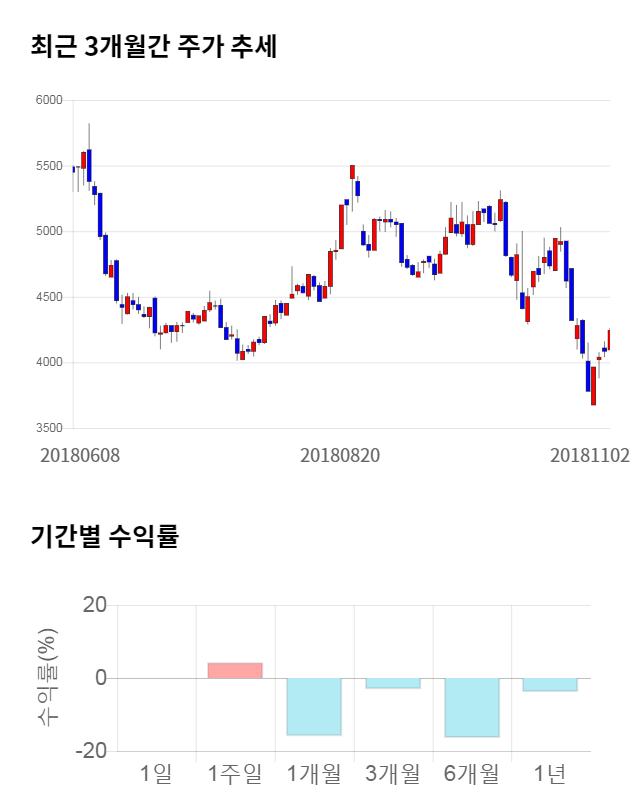Select the 1주일 x-axis label
Viewport: 640px width, 810px height.
coord(235,773)
